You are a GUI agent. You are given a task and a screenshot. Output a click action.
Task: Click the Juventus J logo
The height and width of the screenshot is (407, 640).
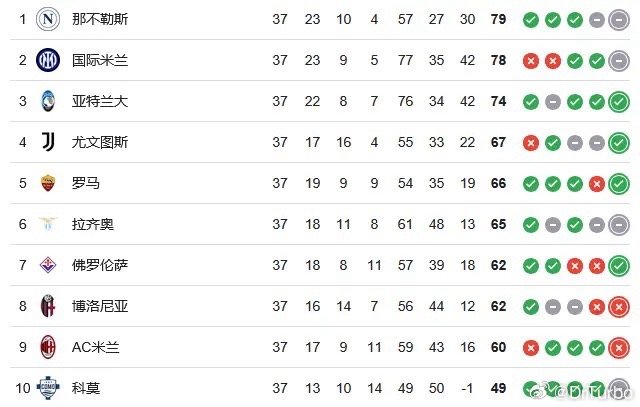tap(48, 142)
